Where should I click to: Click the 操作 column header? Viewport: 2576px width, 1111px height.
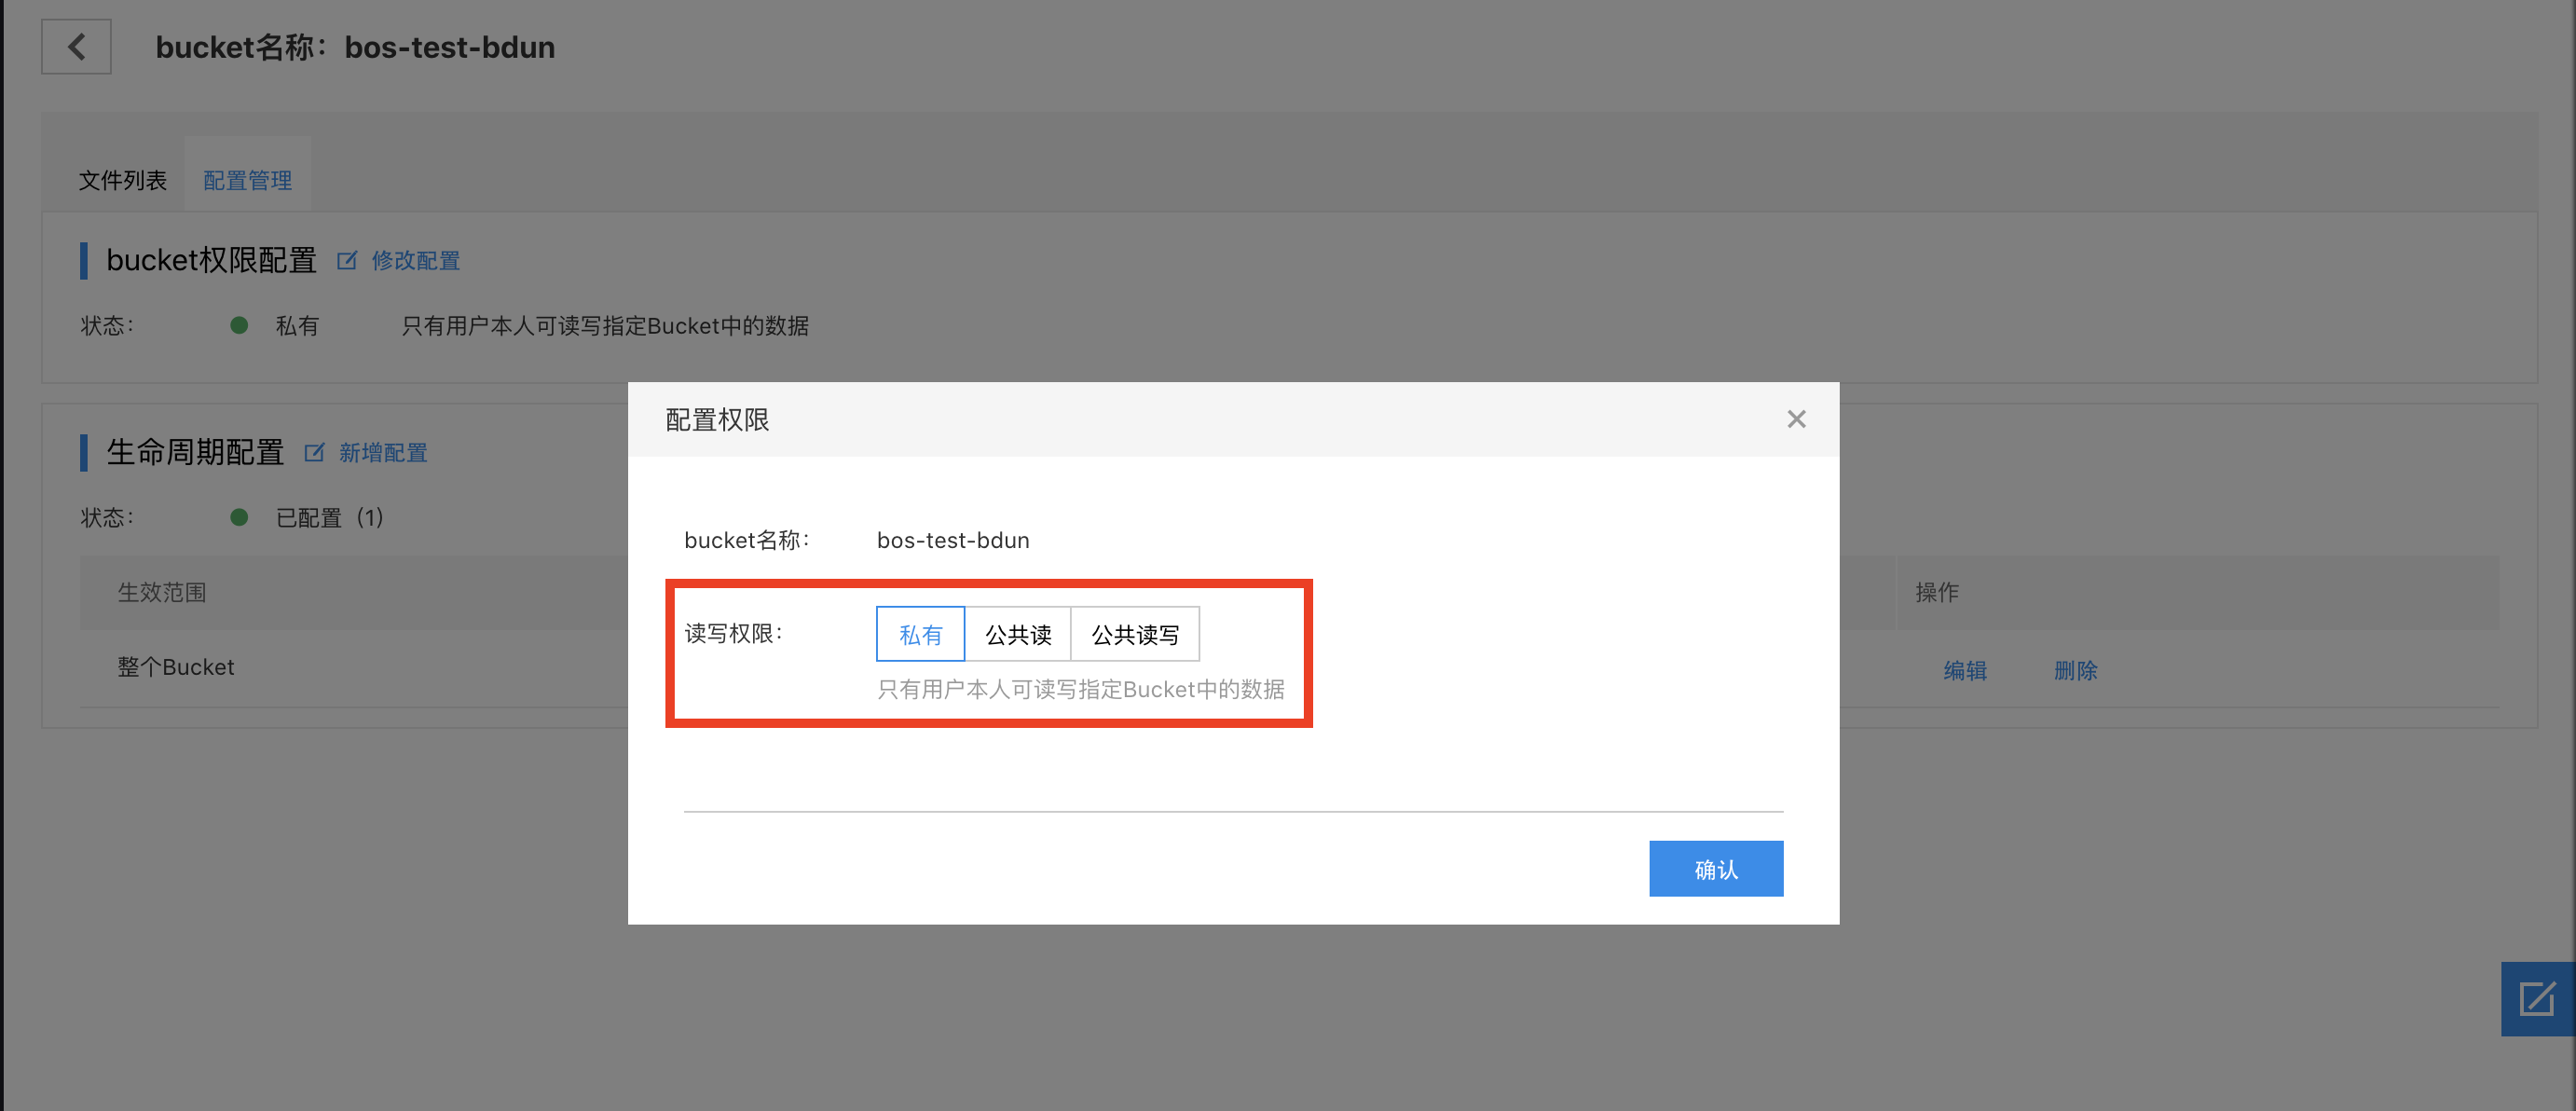pos(1937,593)
